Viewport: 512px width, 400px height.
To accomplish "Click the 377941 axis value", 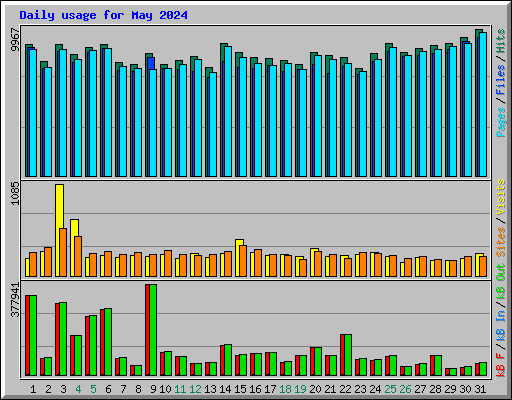I will coord(15,300).
